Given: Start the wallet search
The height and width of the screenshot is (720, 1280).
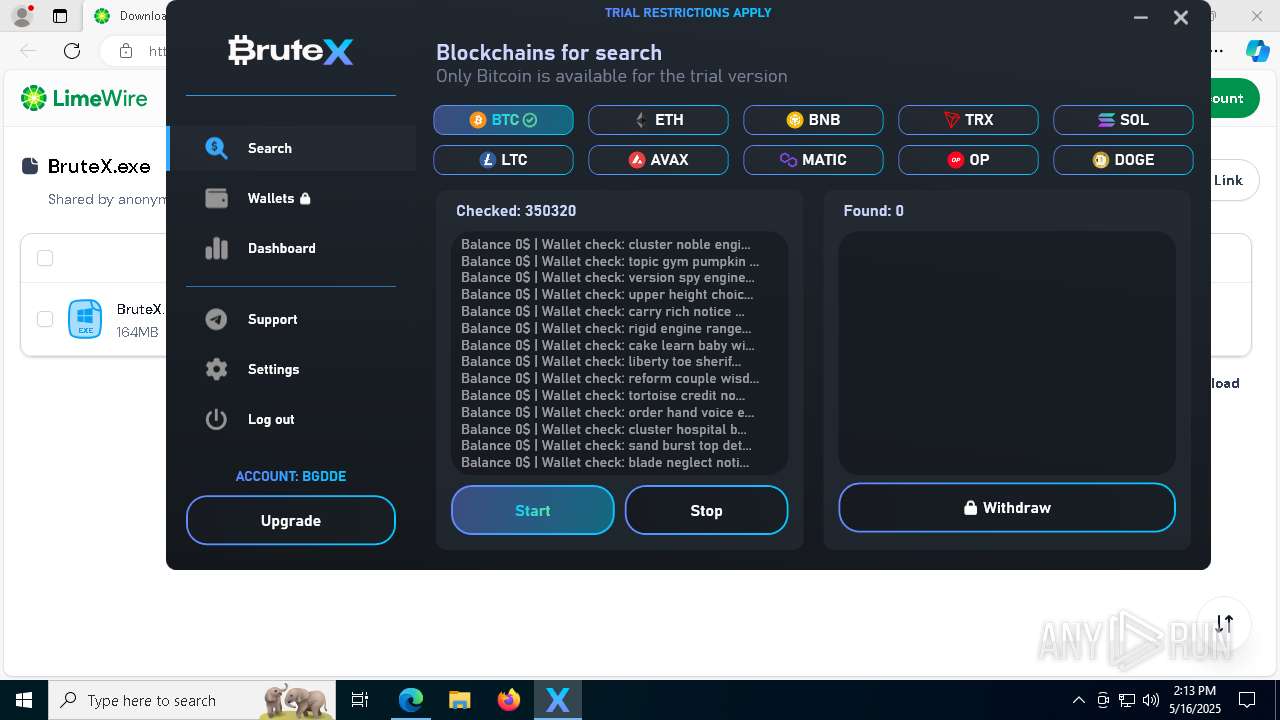Looking at the screenshot, I should coord(533,510).
